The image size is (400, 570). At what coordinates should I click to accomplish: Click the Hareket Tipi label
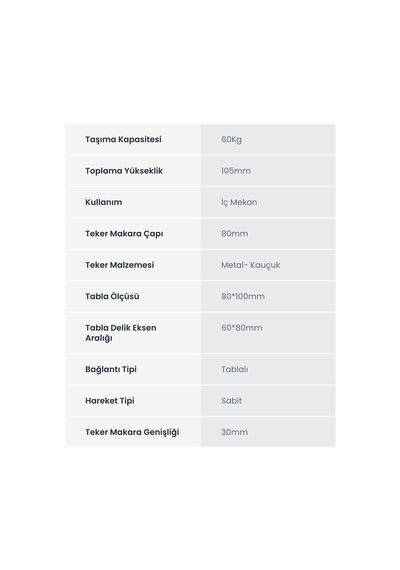110,401
